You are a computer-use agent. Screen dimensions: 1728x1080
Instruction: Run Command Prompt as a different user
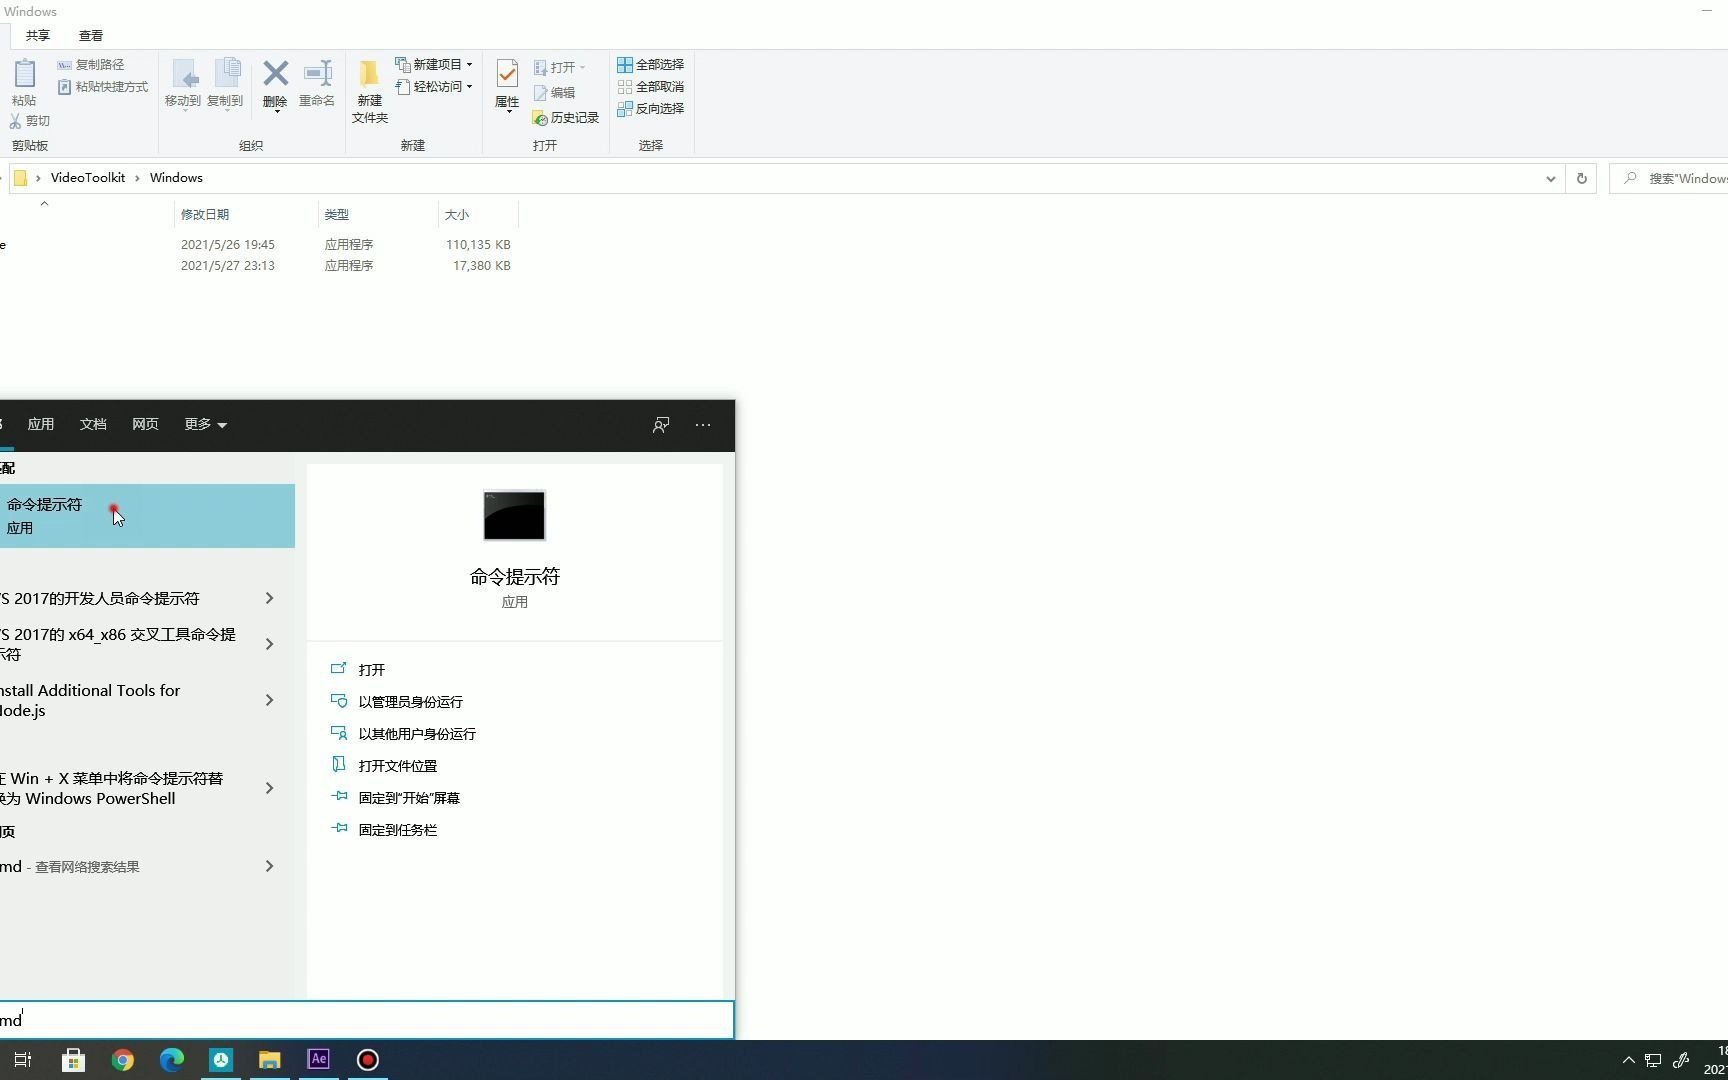[x=417, y=734]
